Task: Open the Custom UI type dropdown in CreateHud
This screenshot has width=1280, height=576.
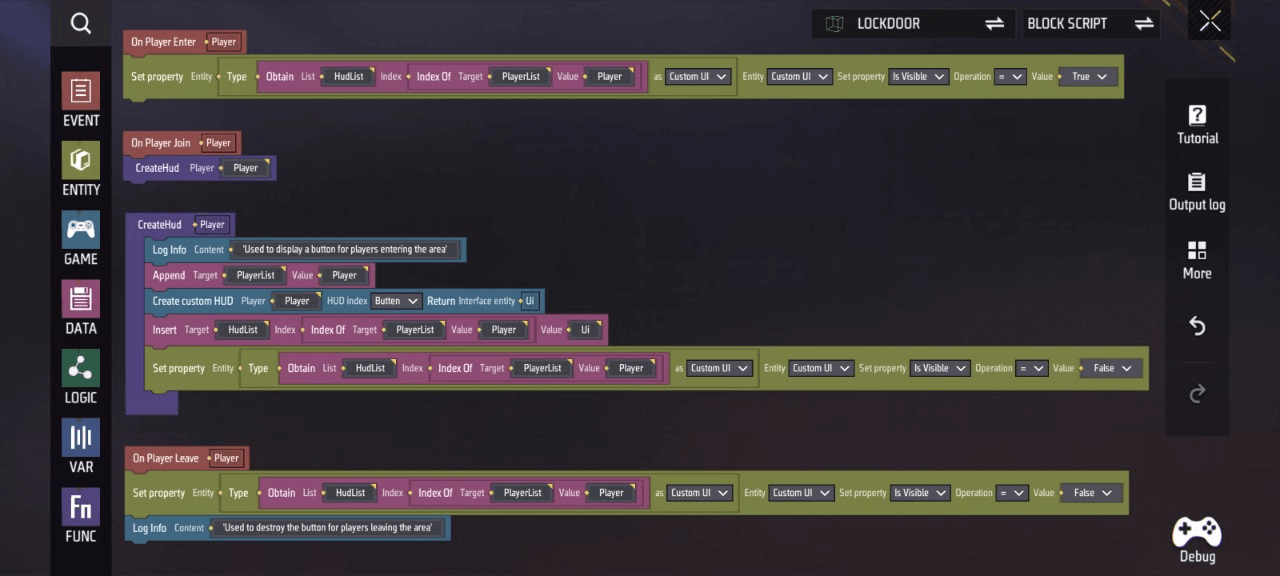Action: point(720,369)
